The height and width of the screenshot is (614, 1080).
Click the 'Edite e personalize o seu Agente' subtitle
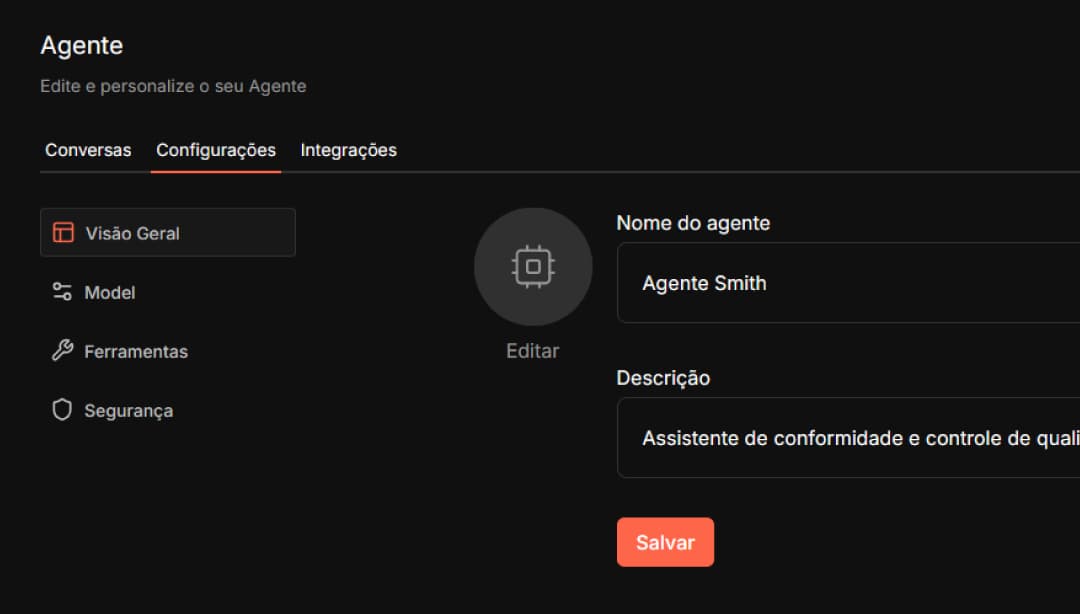173,86
